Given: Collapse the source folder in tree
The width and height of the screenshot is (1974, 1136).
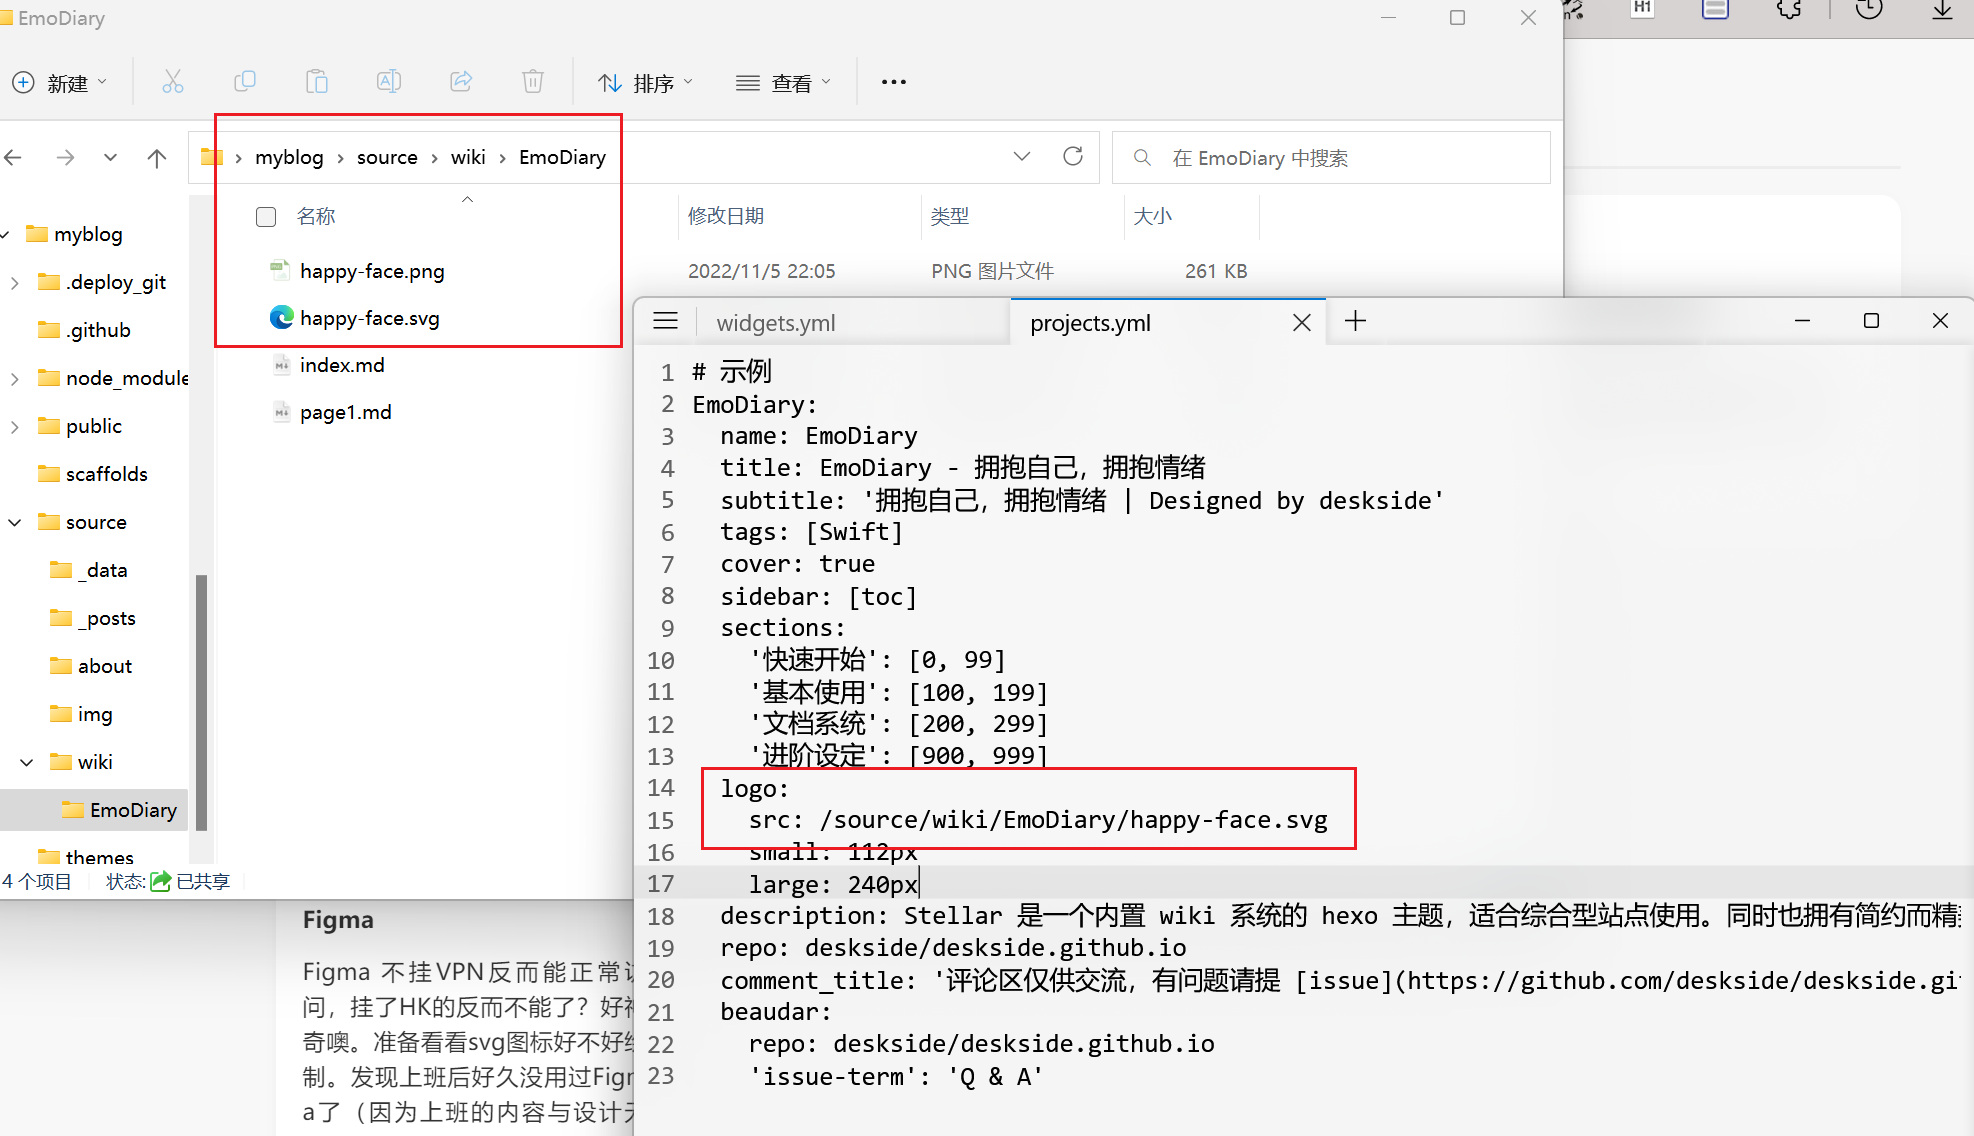Looking at the screenshot, I should [14, 522].
